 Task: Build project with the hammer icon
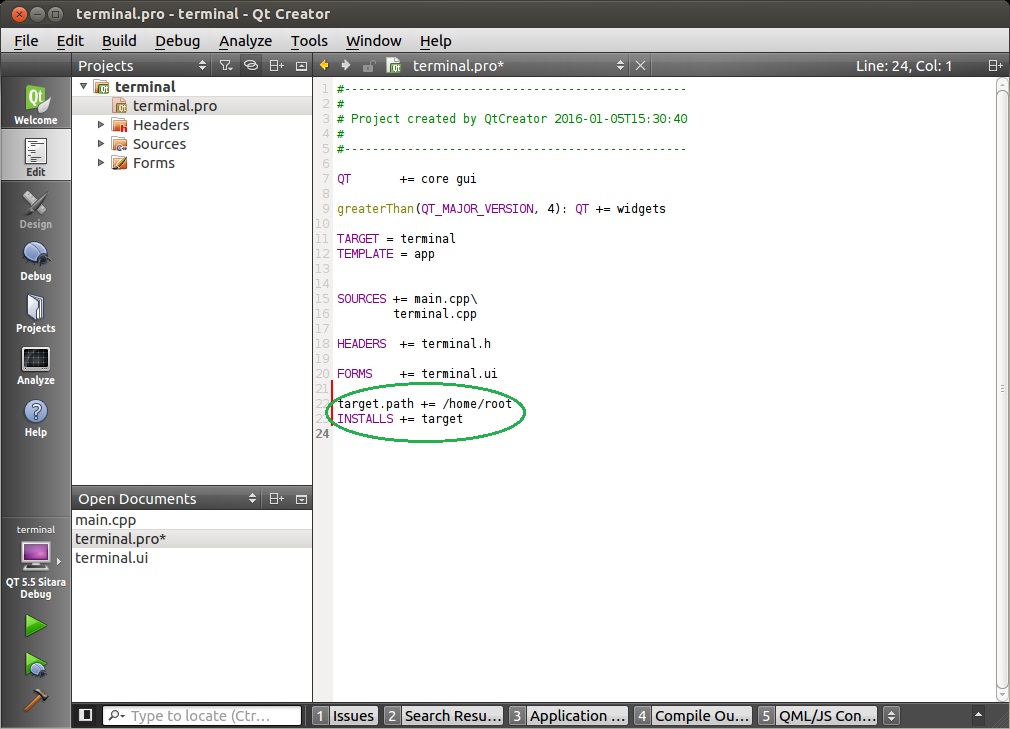point(35,699)
